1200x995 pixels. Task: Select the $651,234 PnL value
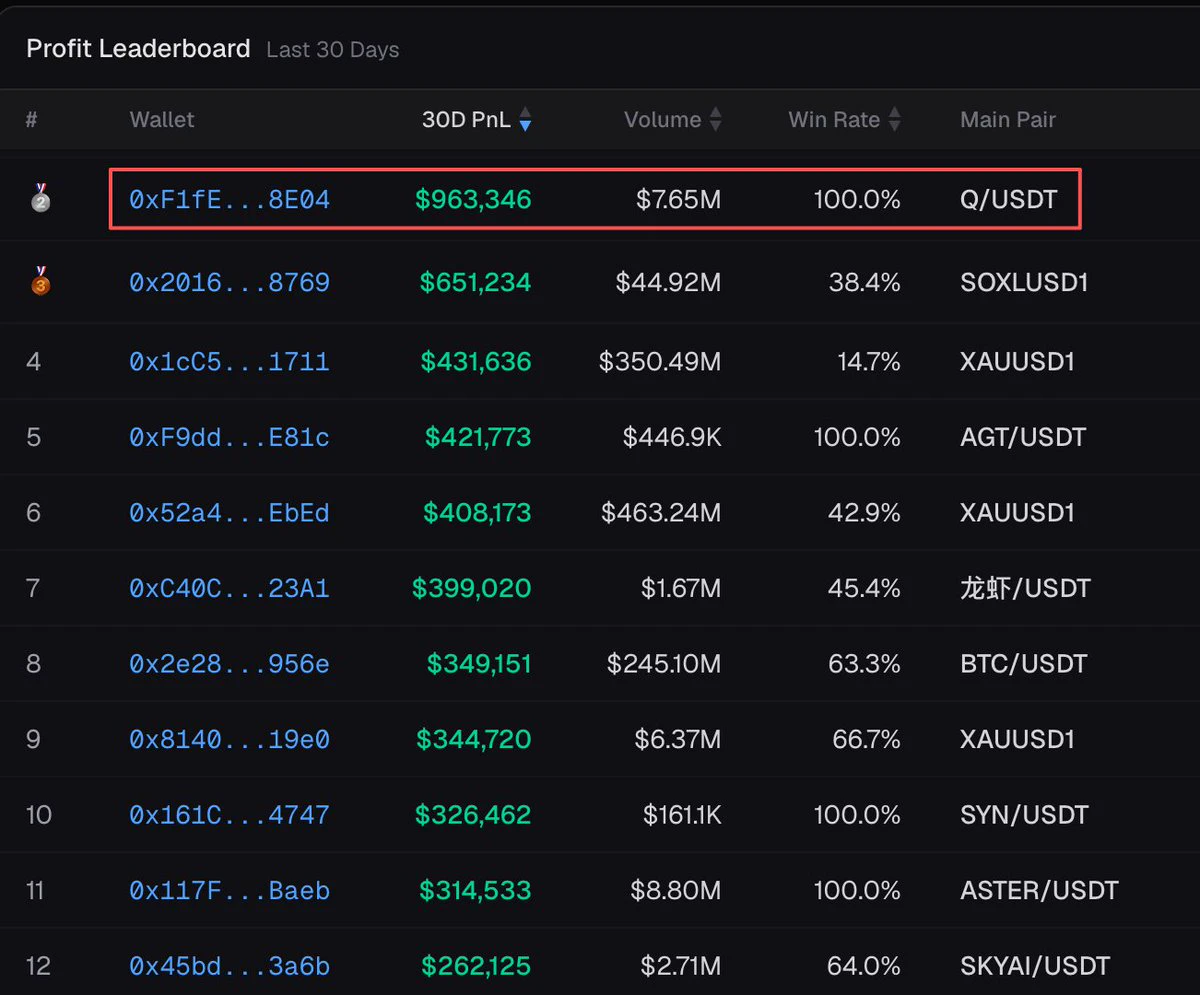click(476, 283)
